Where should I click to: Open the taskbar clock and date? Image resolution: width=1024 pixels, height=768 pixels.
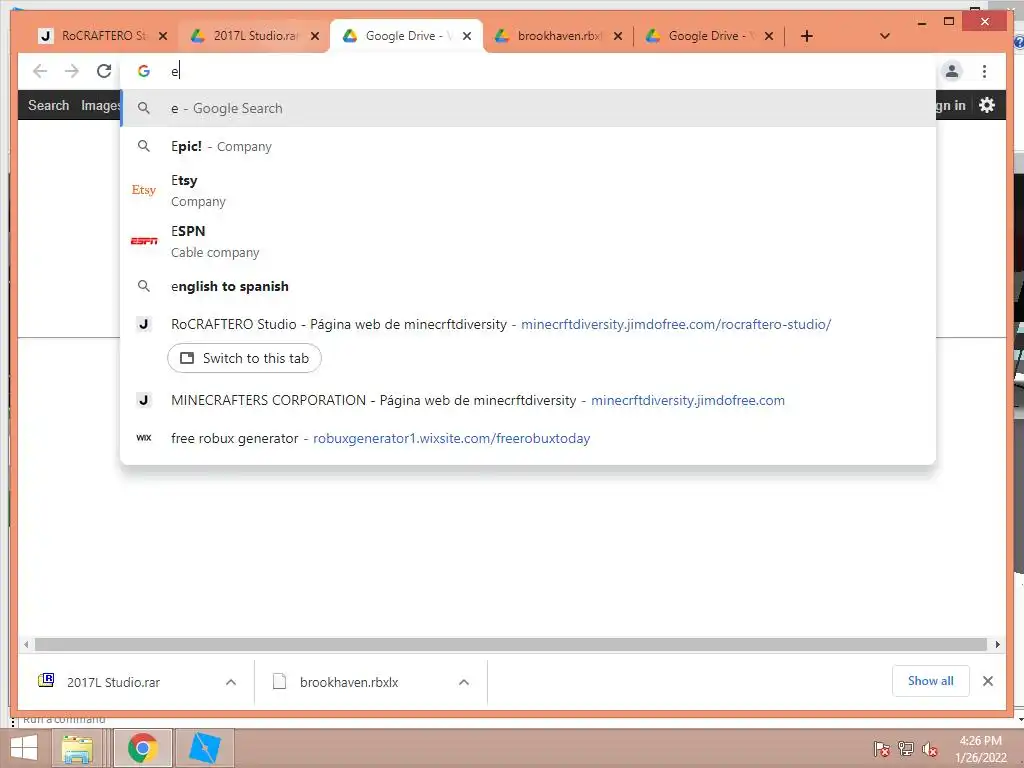980,749
